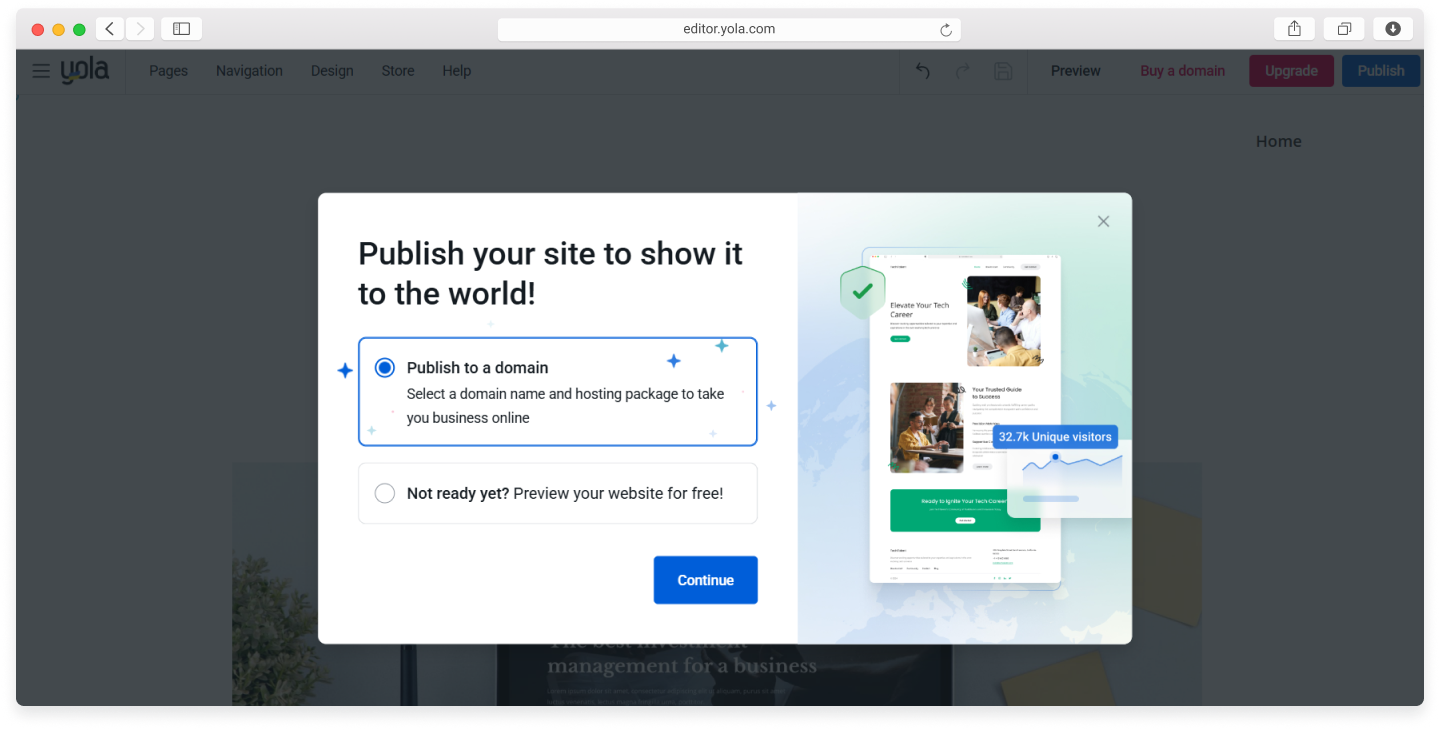This screenshot has height=730, width=1440.
Task: Open the browser share icon
Action: pyautogui.click(x=1294, y=29)
